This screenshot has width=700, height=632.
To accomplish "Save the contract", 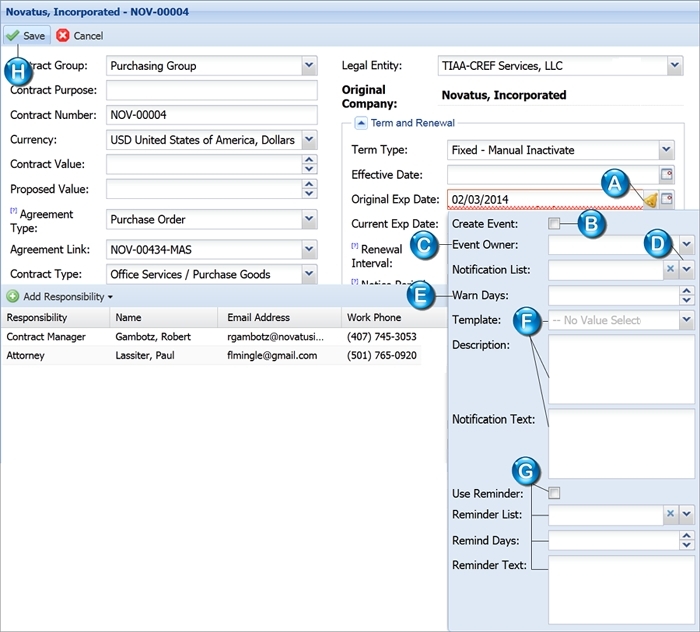I will point(26,36).
